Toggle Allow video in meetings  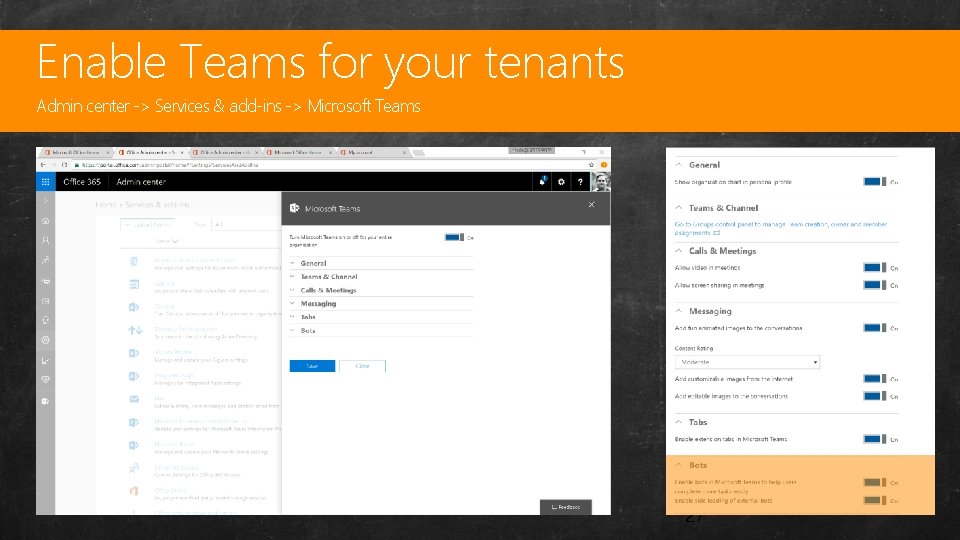point(875,268)
